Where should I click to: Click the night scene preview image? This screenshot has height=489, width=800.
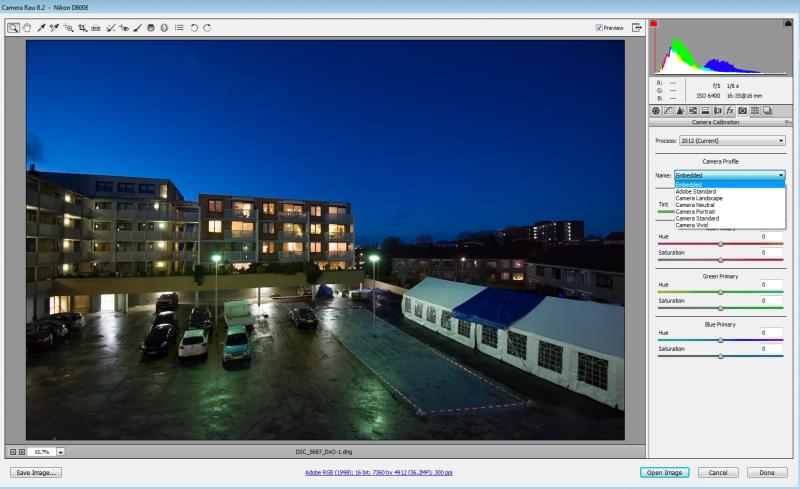[325, 240]
